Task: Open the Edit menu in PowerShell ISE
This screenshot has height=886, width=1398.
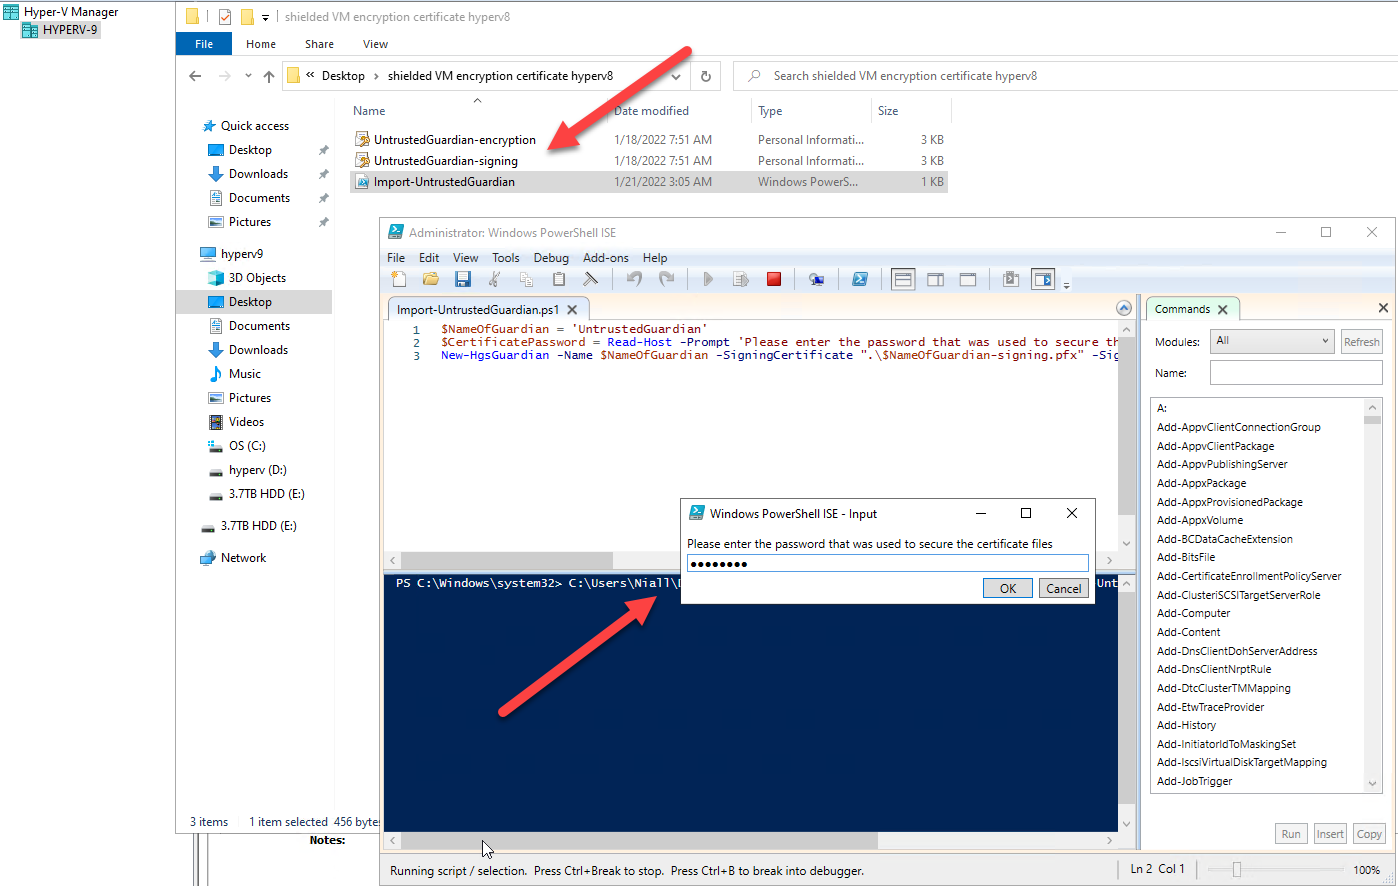Action: point(429,258)
